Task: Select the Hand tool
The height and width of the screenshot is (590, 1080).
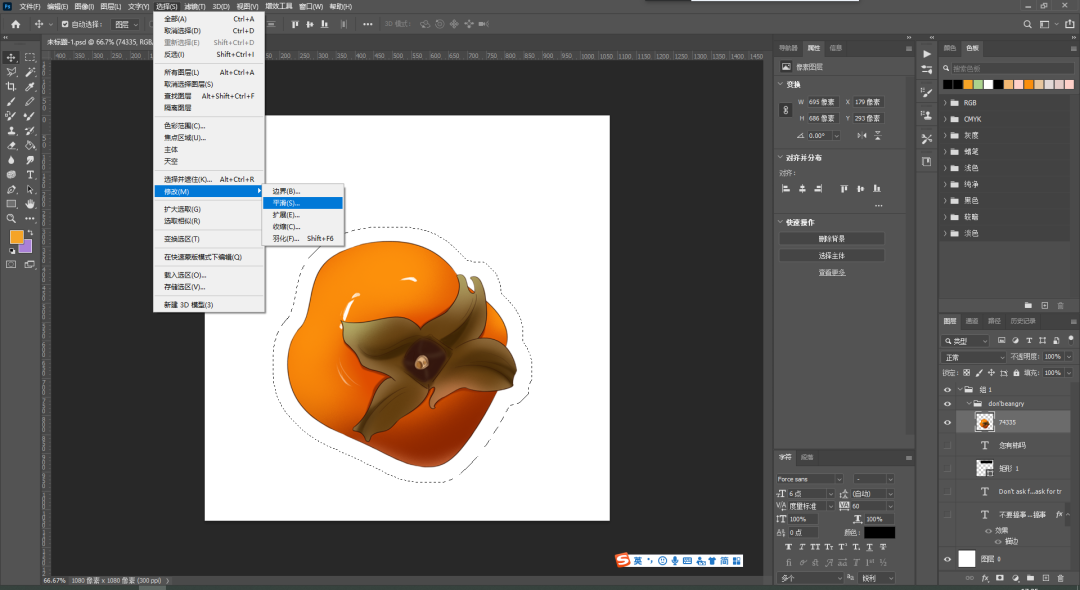Action: point(30,203)
